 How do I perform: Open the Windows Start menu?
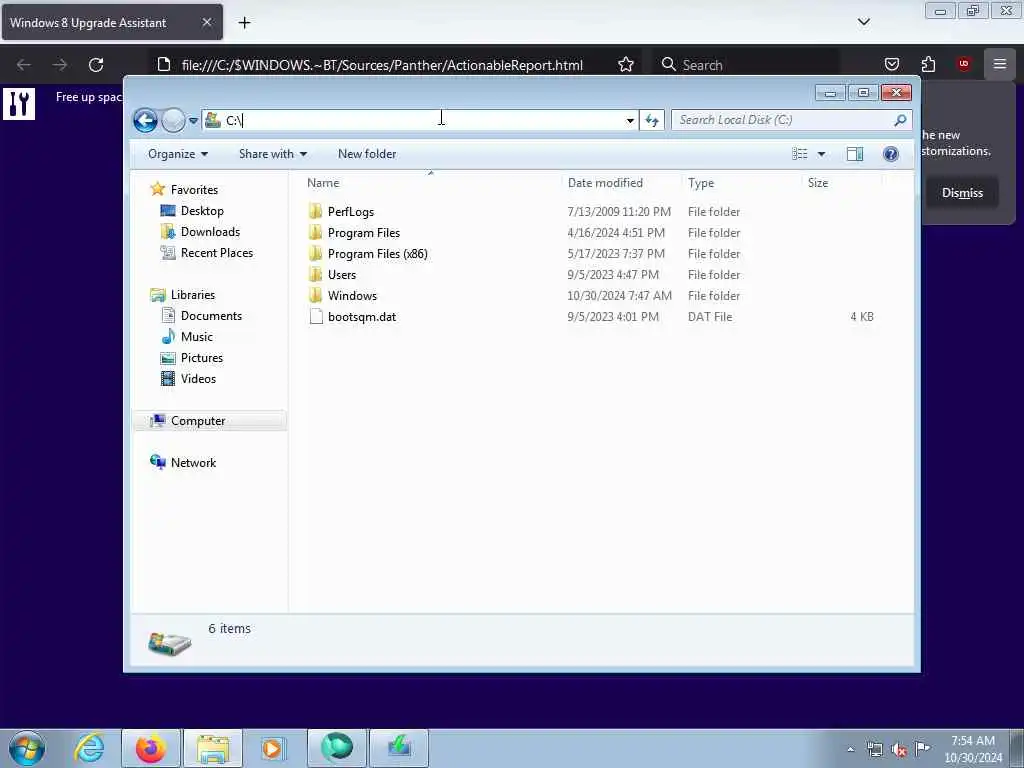coord(26,748)
